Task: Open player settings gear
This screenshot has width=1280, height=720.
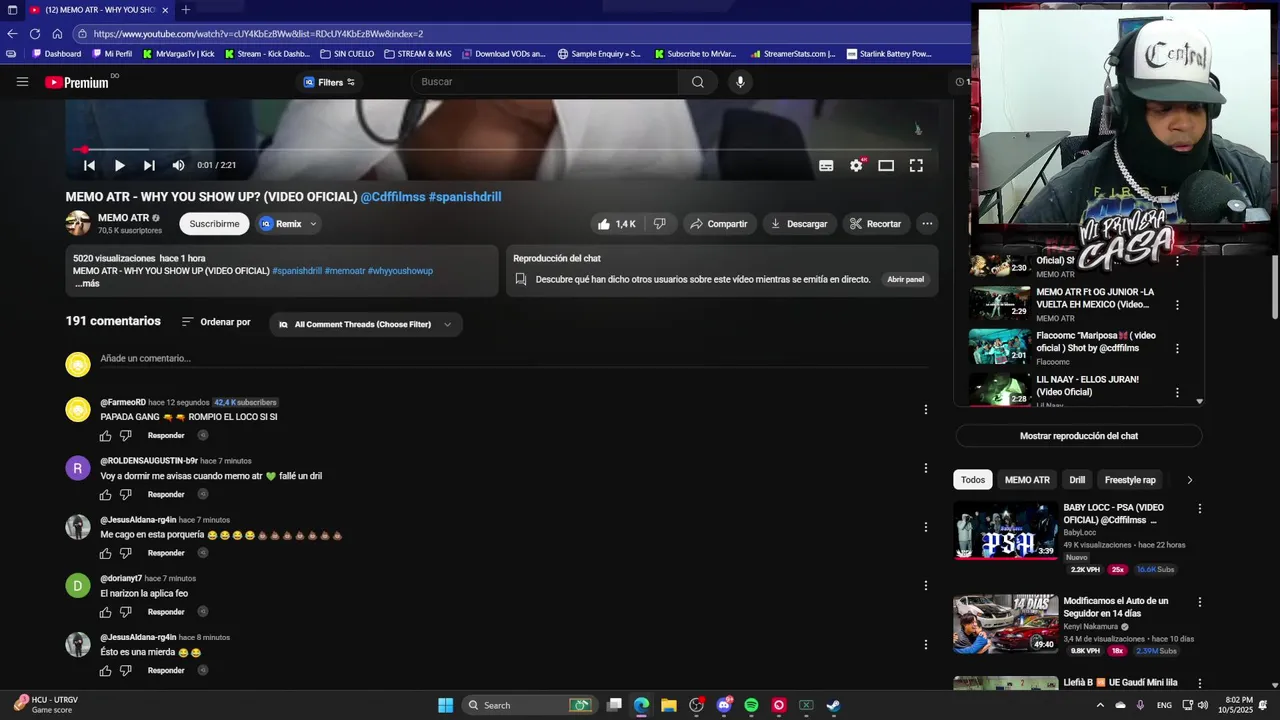Action: [856, 166]
